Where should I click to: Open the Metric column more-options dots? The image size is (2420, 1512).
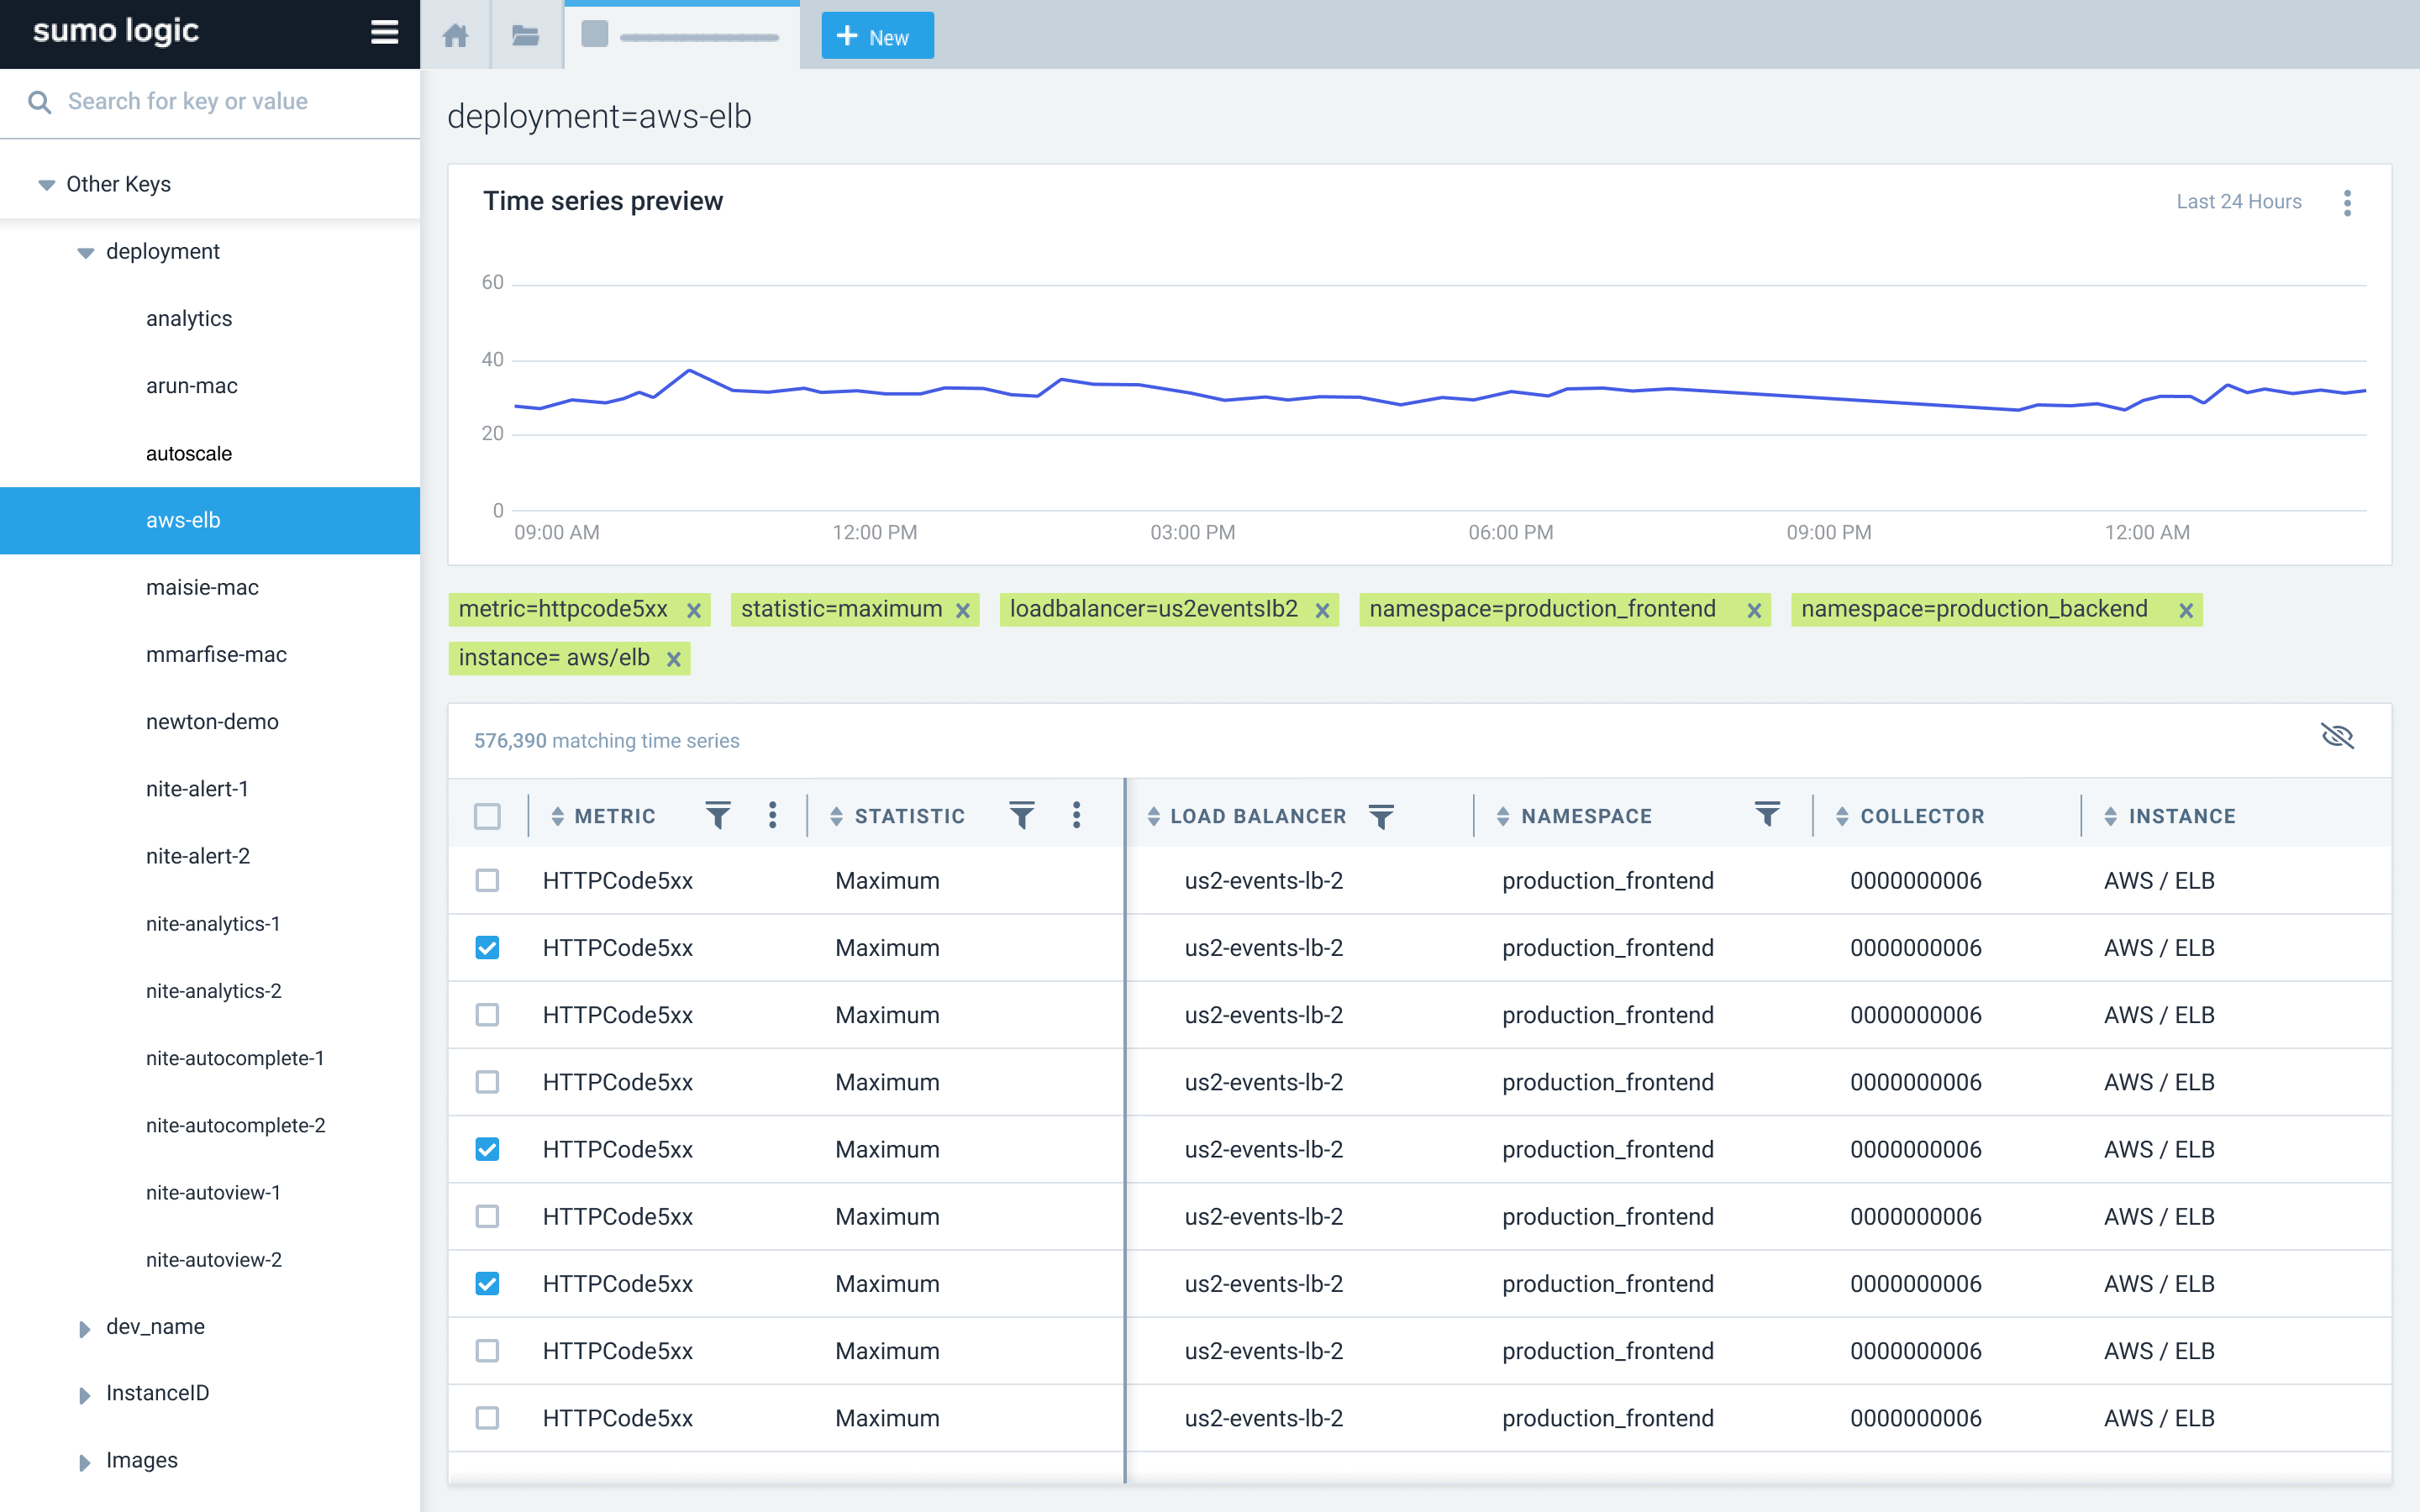[772, 815]
